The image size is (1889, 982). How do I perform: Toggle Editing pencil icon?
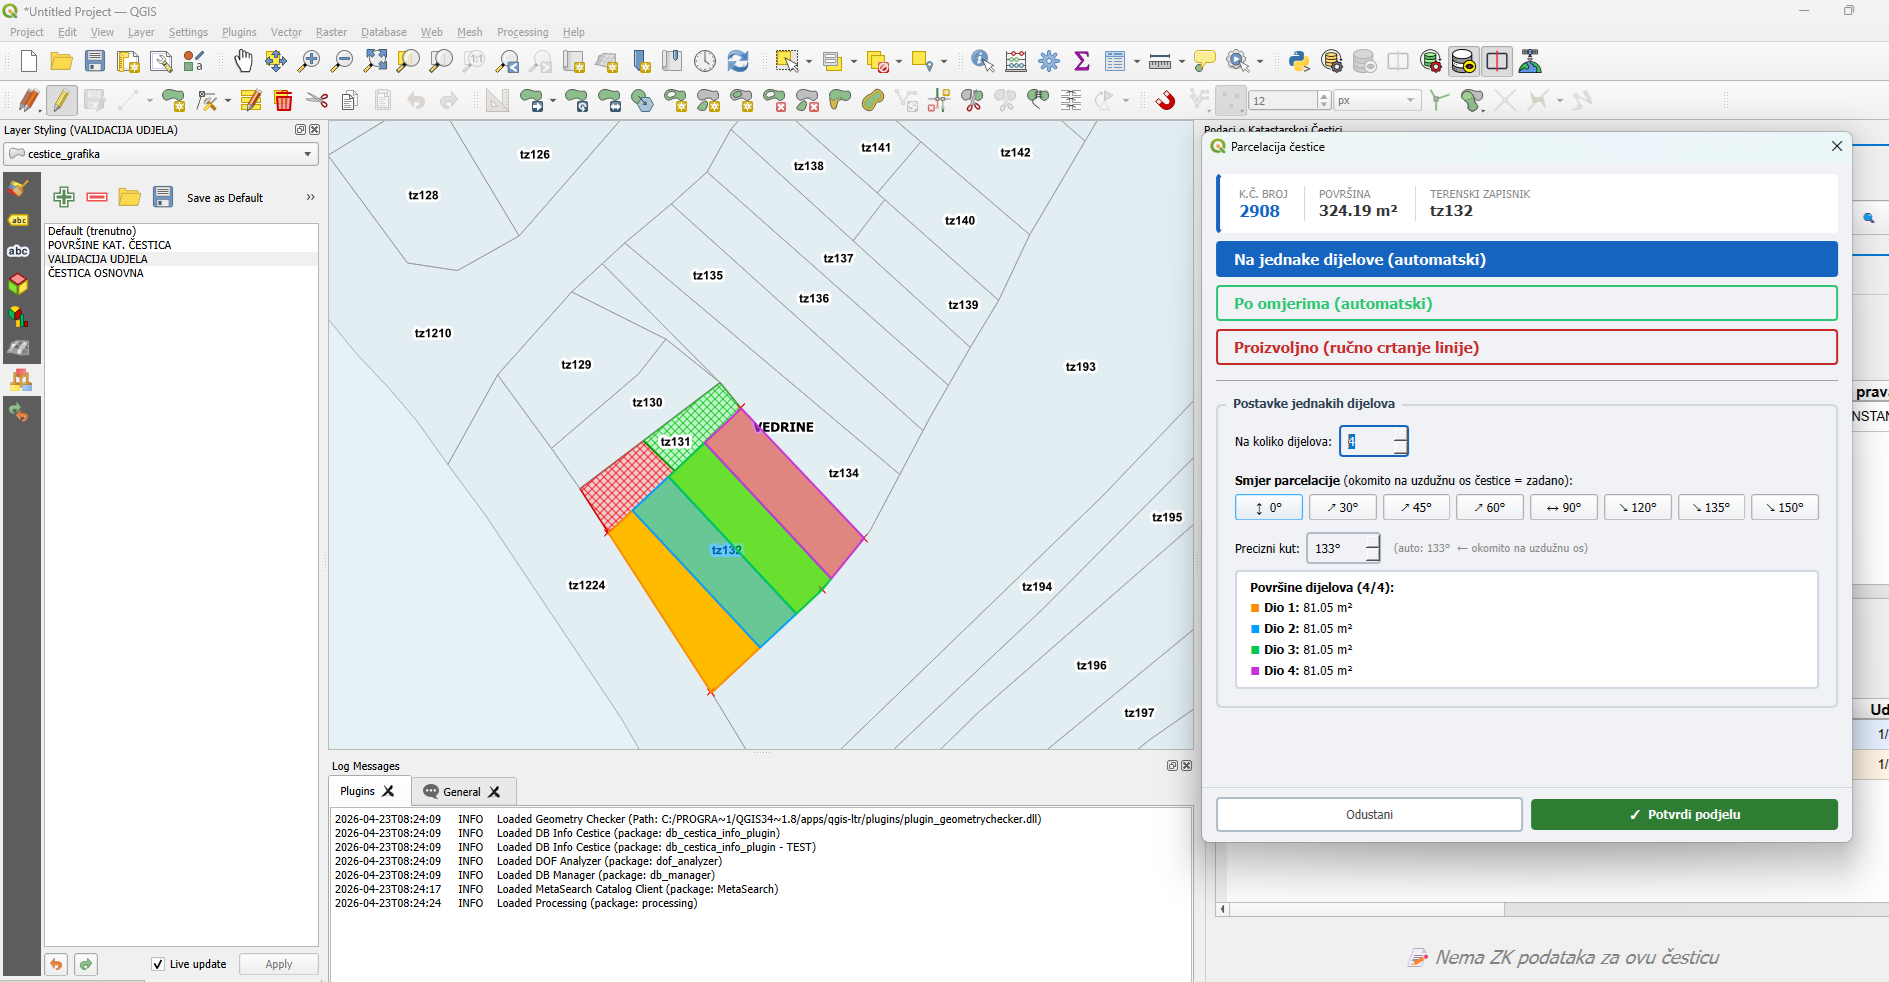[62, 100]
